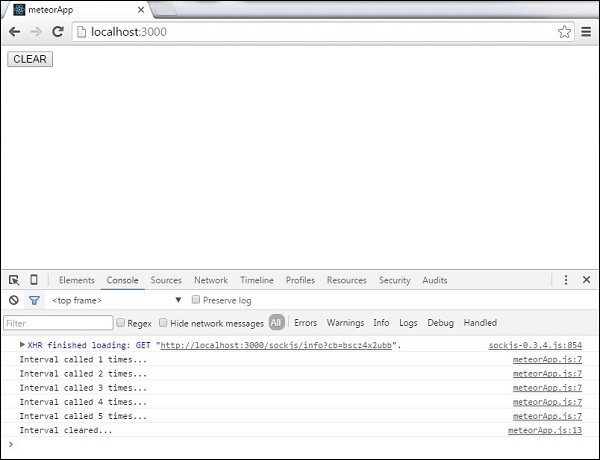Activate the inspect element magnifier tool
This screenshot has height=460, width=600.
coord(14,281)
